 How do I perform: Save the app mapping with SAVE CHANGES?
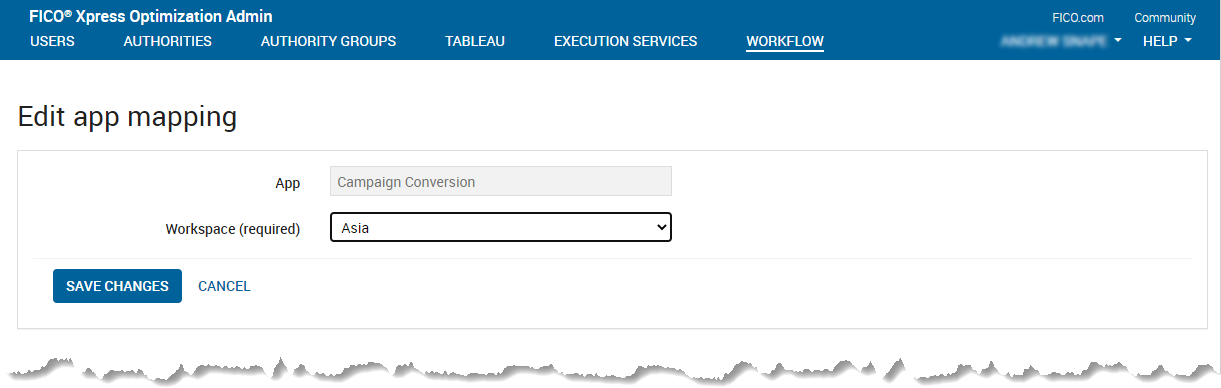point(117,286)
